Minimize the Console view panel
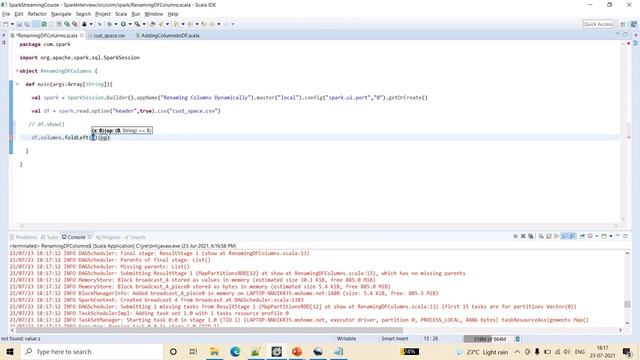 click(618, 236)
